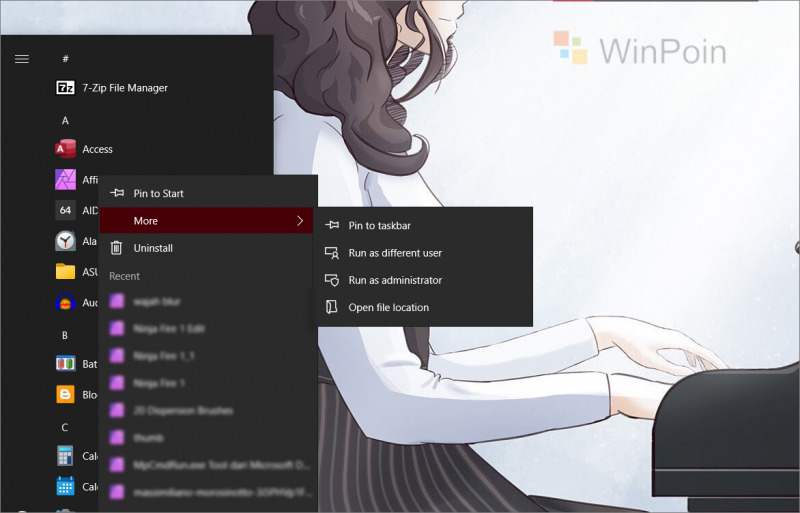Select Pin to Start
800x513 pixels.
(206, 193)
